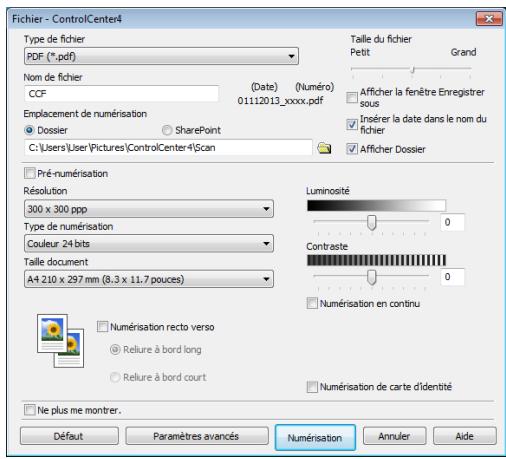Click the Nom de fichier input field
Image resolution: width=506 pixels, height=459 pixels.
pyautogui.click(x=121, y=94)
